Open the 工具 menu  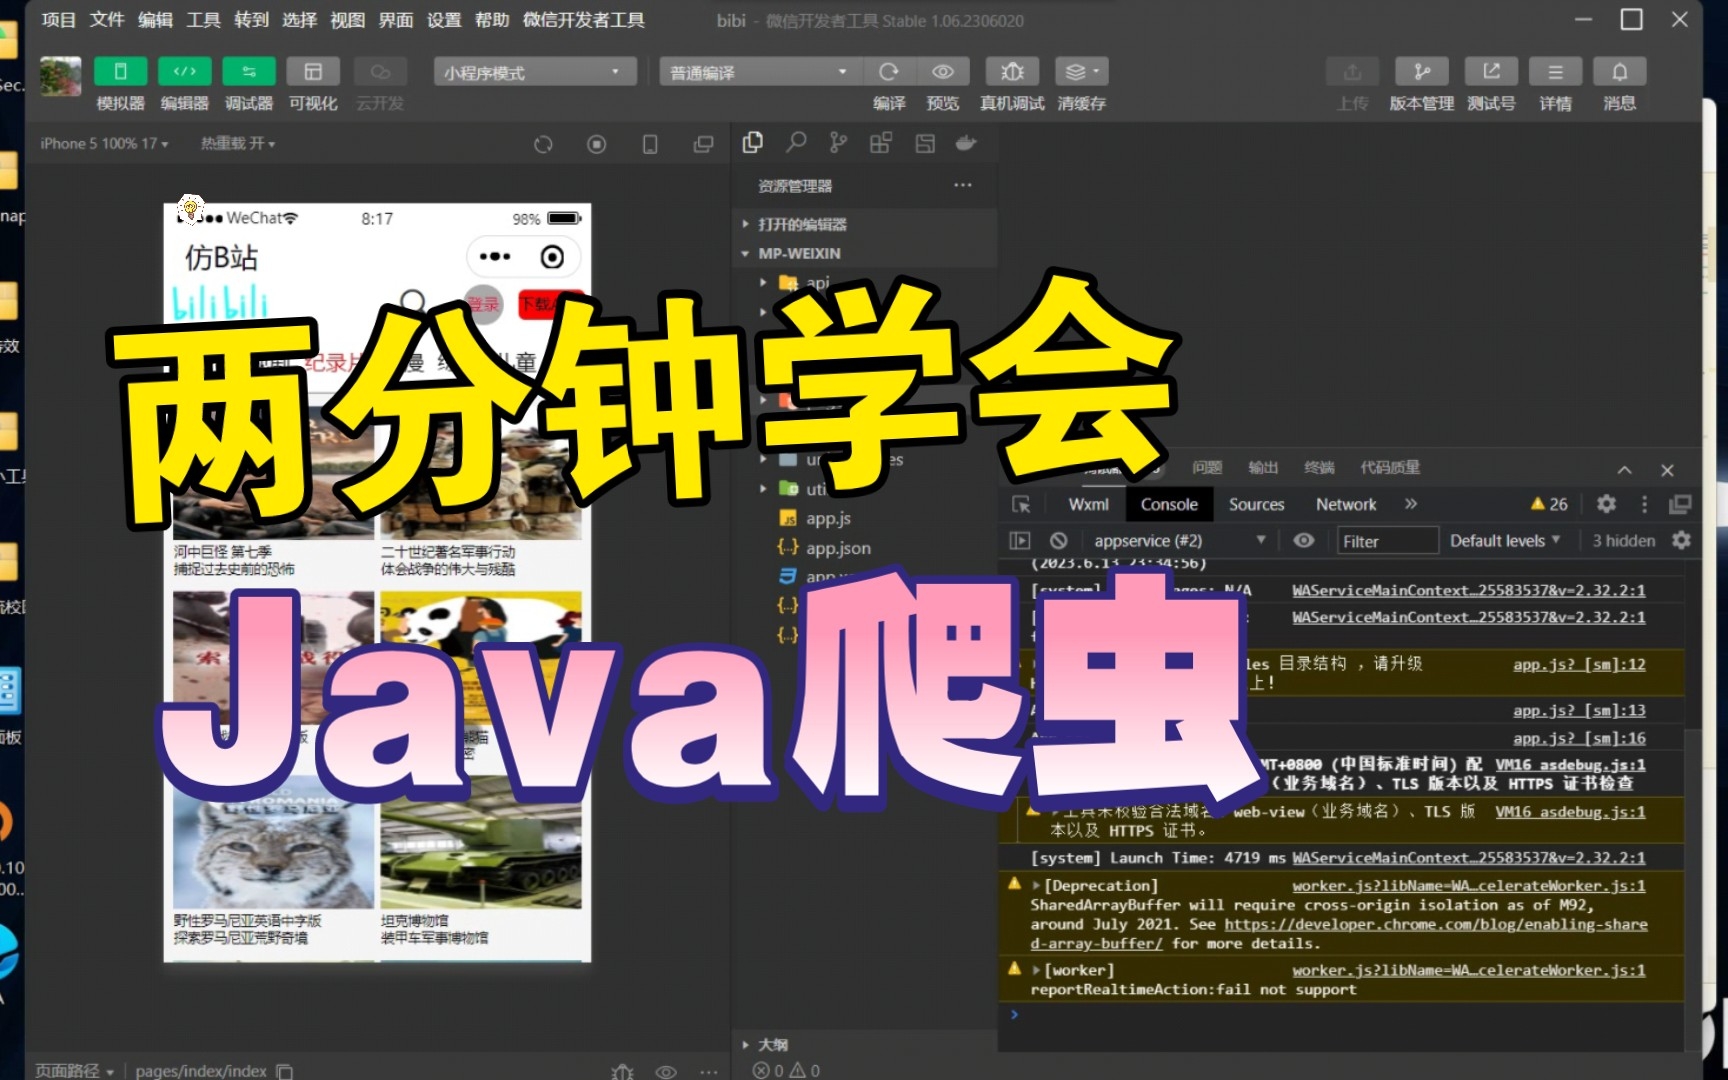[x=201, y=20]
